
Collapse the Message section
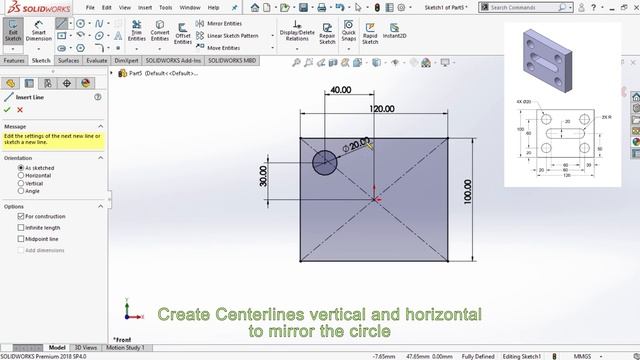100,127
